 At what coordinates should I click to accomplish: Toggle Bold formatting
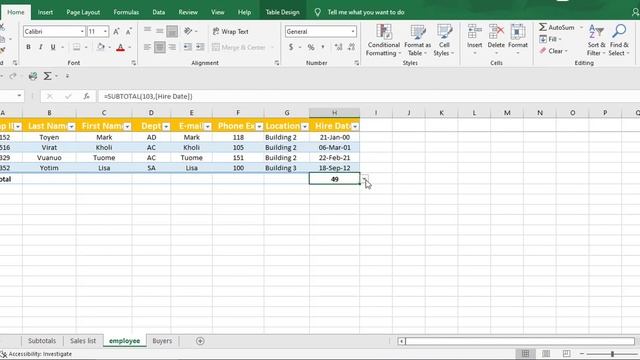[28, 47]
